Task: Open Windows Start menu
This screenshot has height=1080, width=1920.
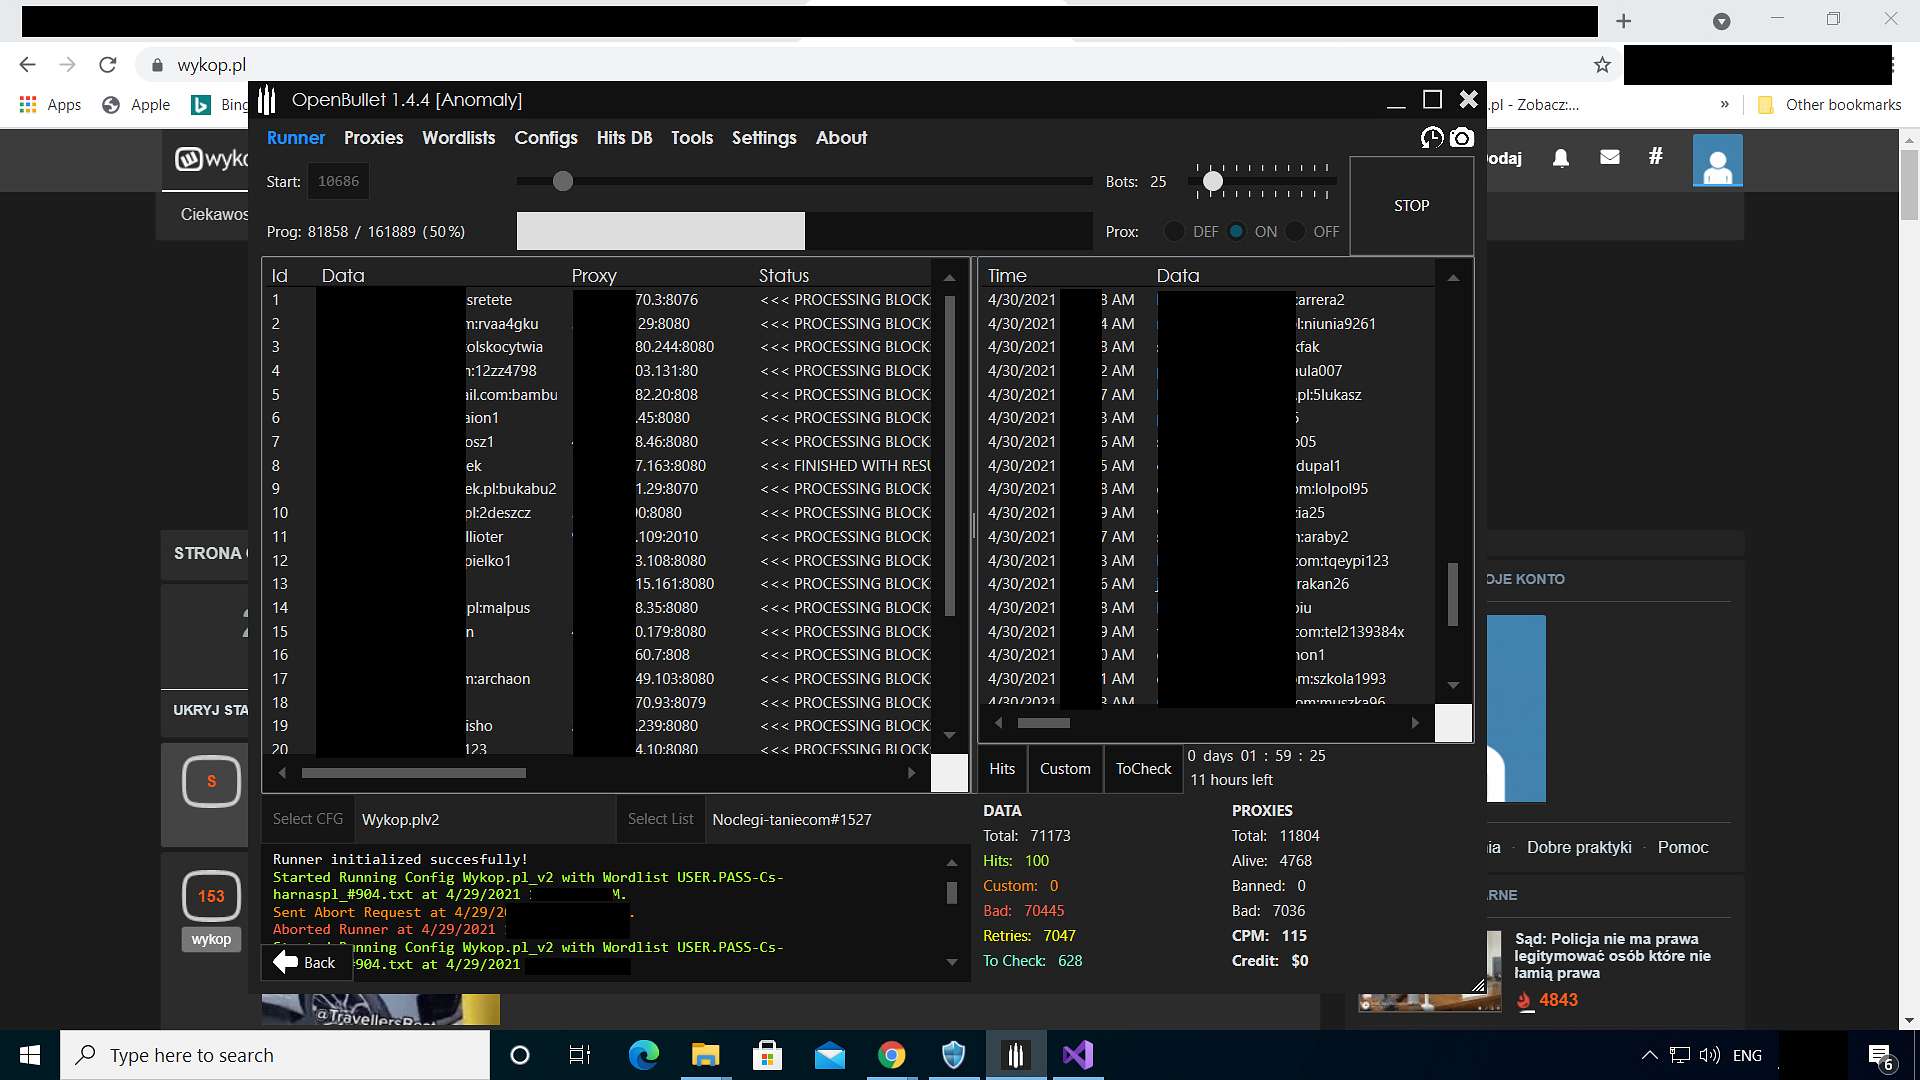Action: tap(30, 1055)
